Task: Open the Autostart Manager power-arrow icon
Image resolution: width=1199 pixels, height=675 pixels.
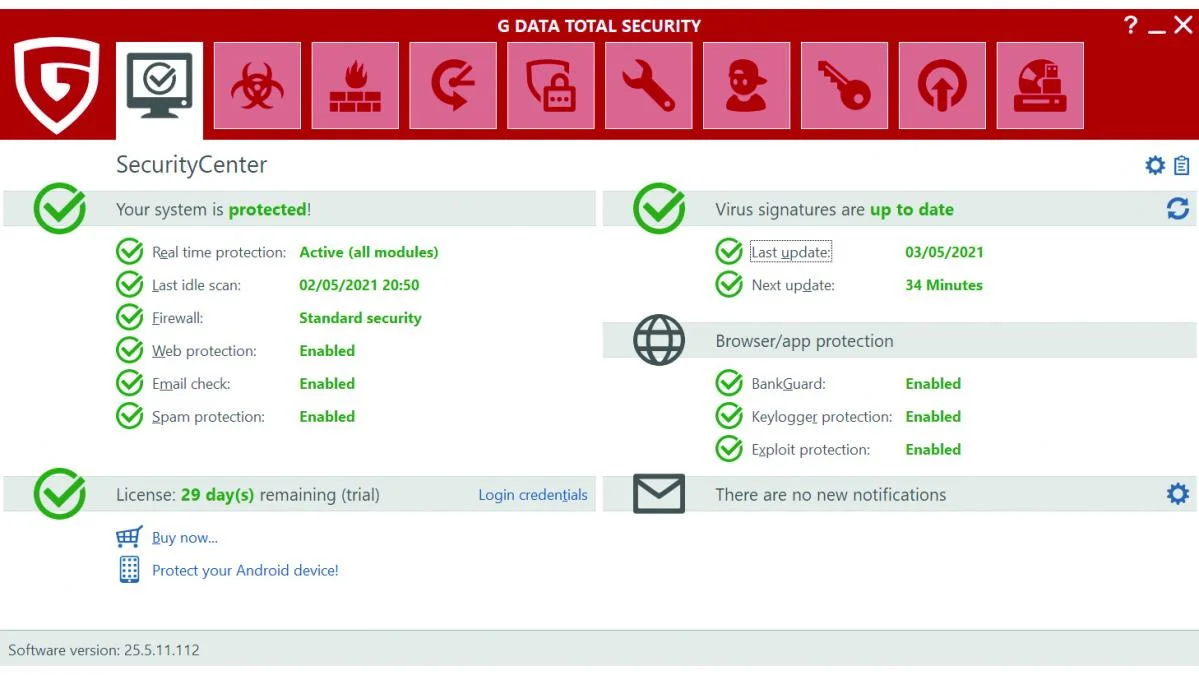Action: click(942, 86)
